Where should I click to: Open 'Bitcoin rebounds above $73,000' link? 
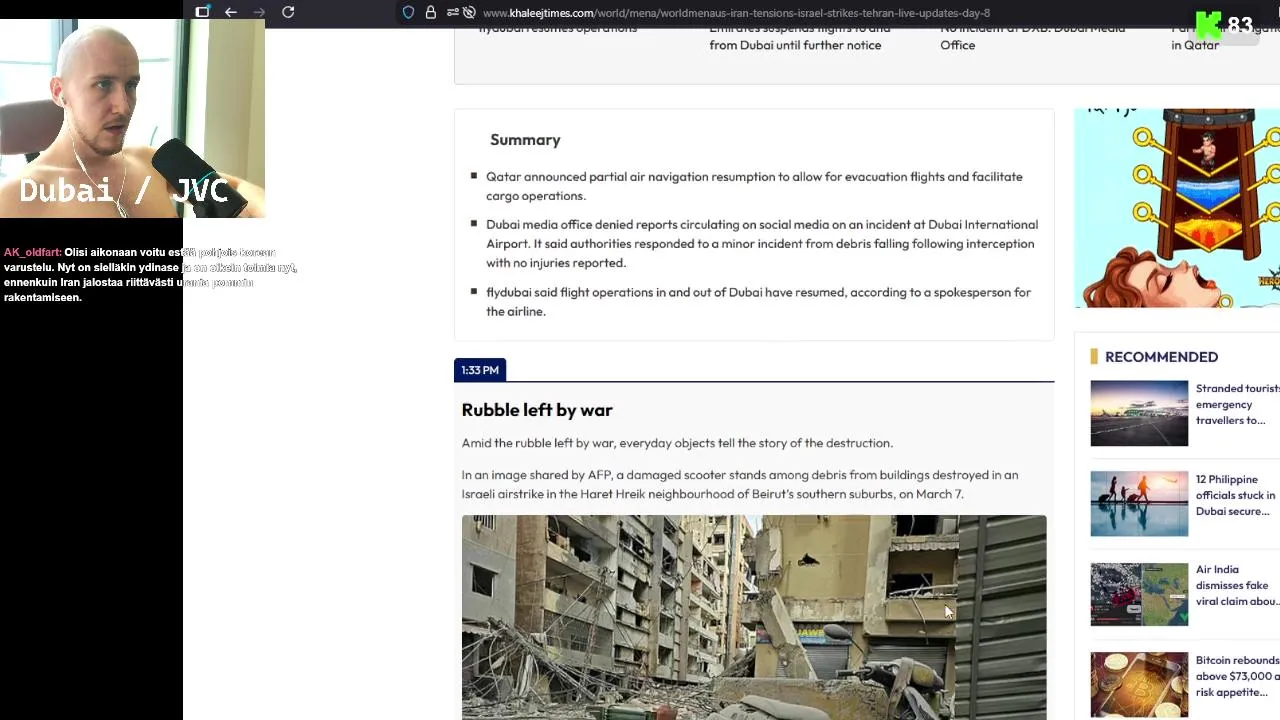(x=1237, y=676)
